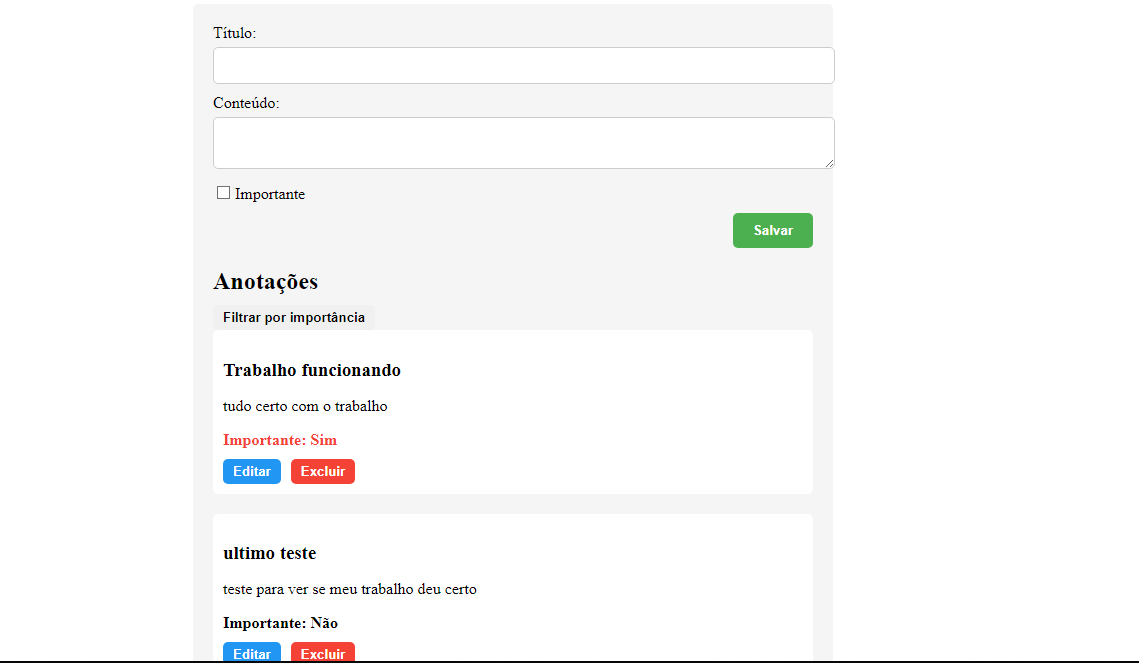This screenshot has height=663, width=1139.
Task: Enable the Importante checkbox
Action: 223,192
